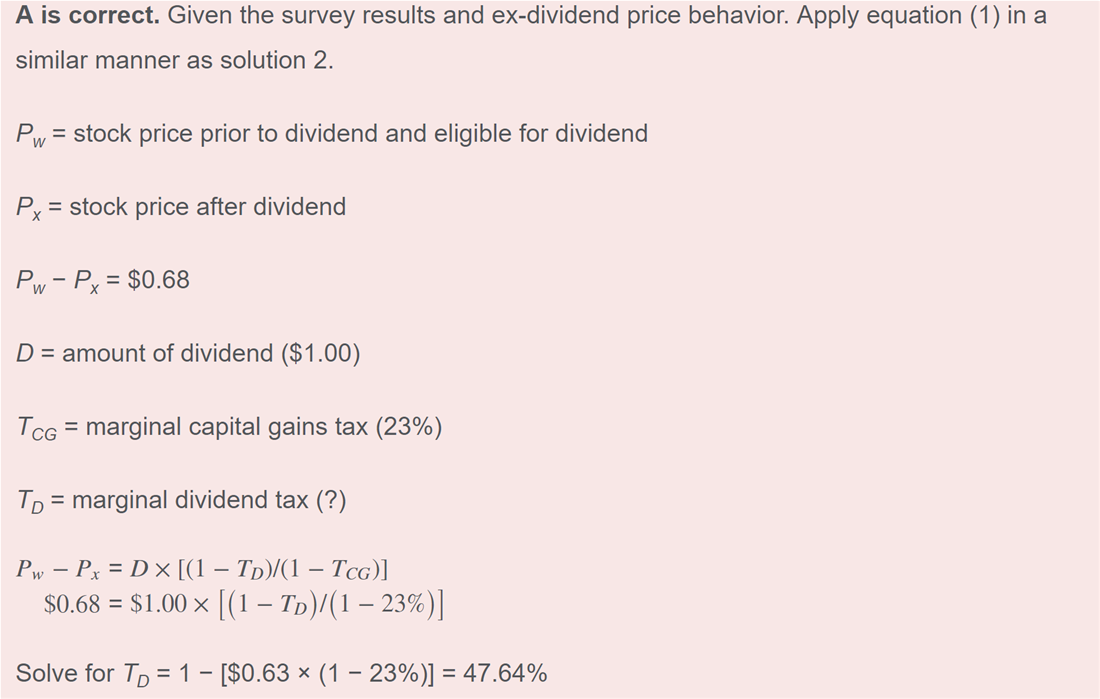
Task: Click the 47.64% result value
Action: [505, 673]
